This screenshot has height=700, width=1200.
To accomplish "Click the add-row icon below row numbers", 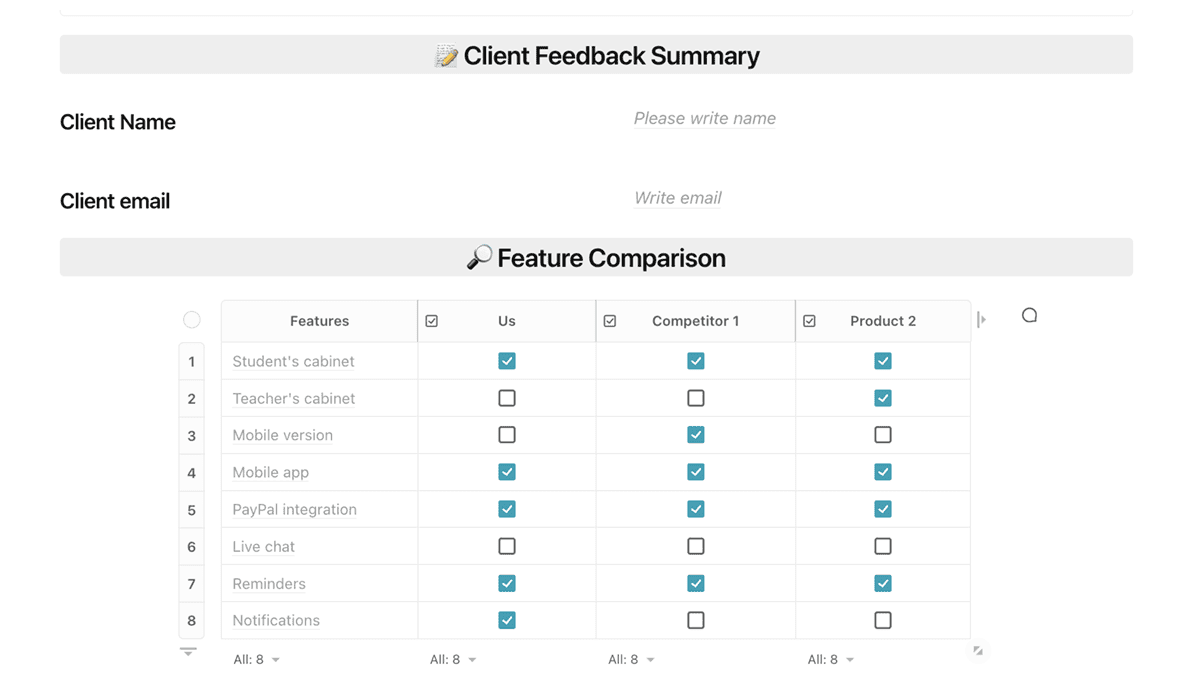I will [188, 652].
